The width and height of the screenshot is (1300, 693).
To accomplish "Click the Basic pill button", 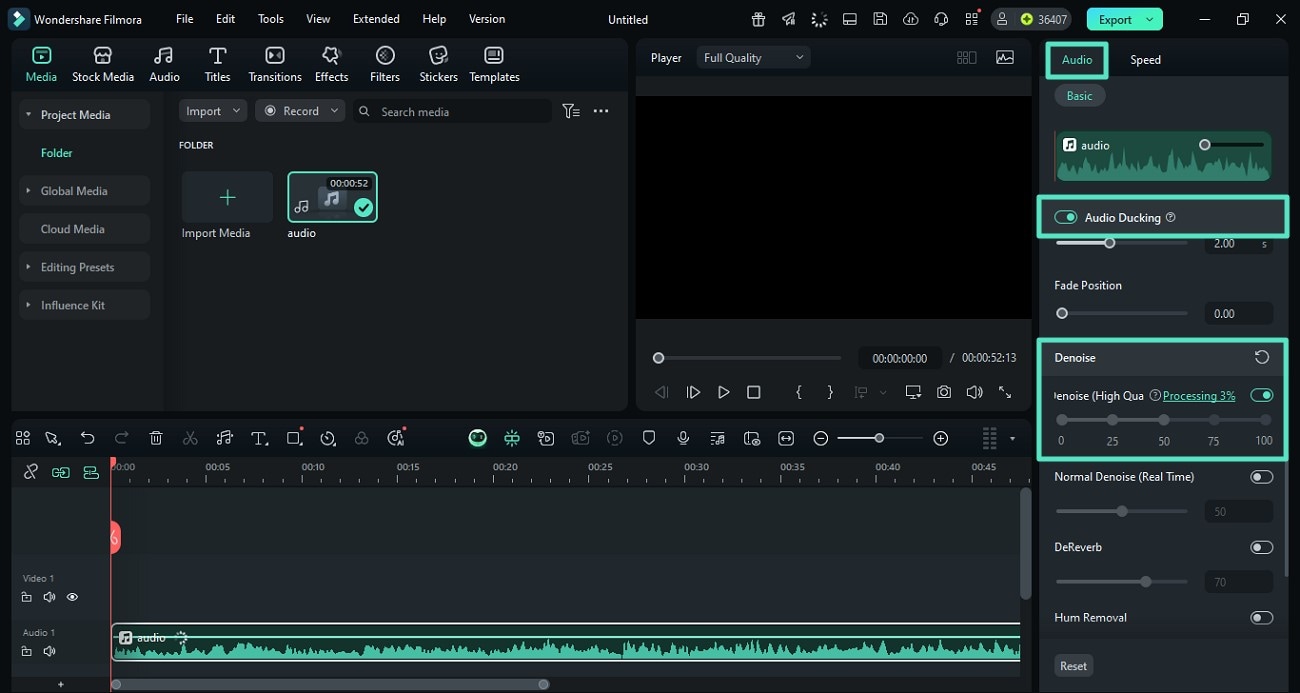I will point(1079,96).
